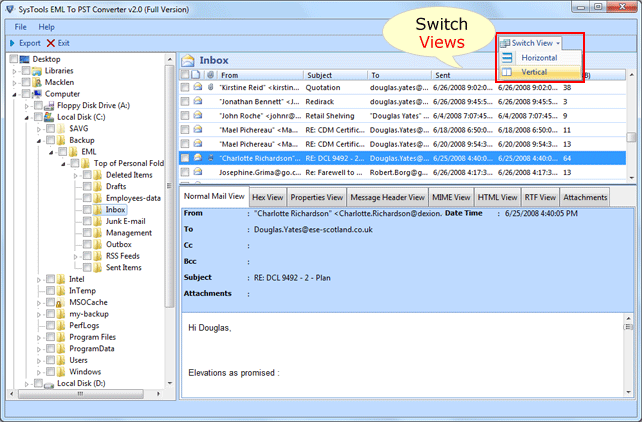Sort the list by the To column

(399, 75)
